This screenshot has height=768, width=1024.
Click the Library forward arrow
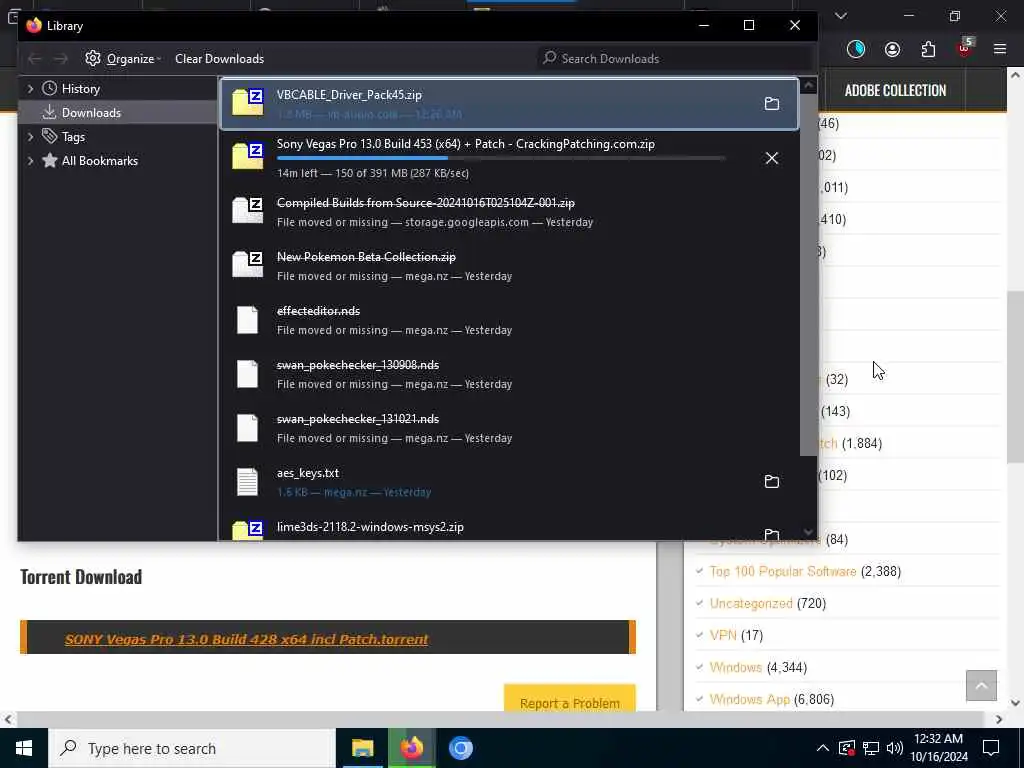(x=61, y=58)
